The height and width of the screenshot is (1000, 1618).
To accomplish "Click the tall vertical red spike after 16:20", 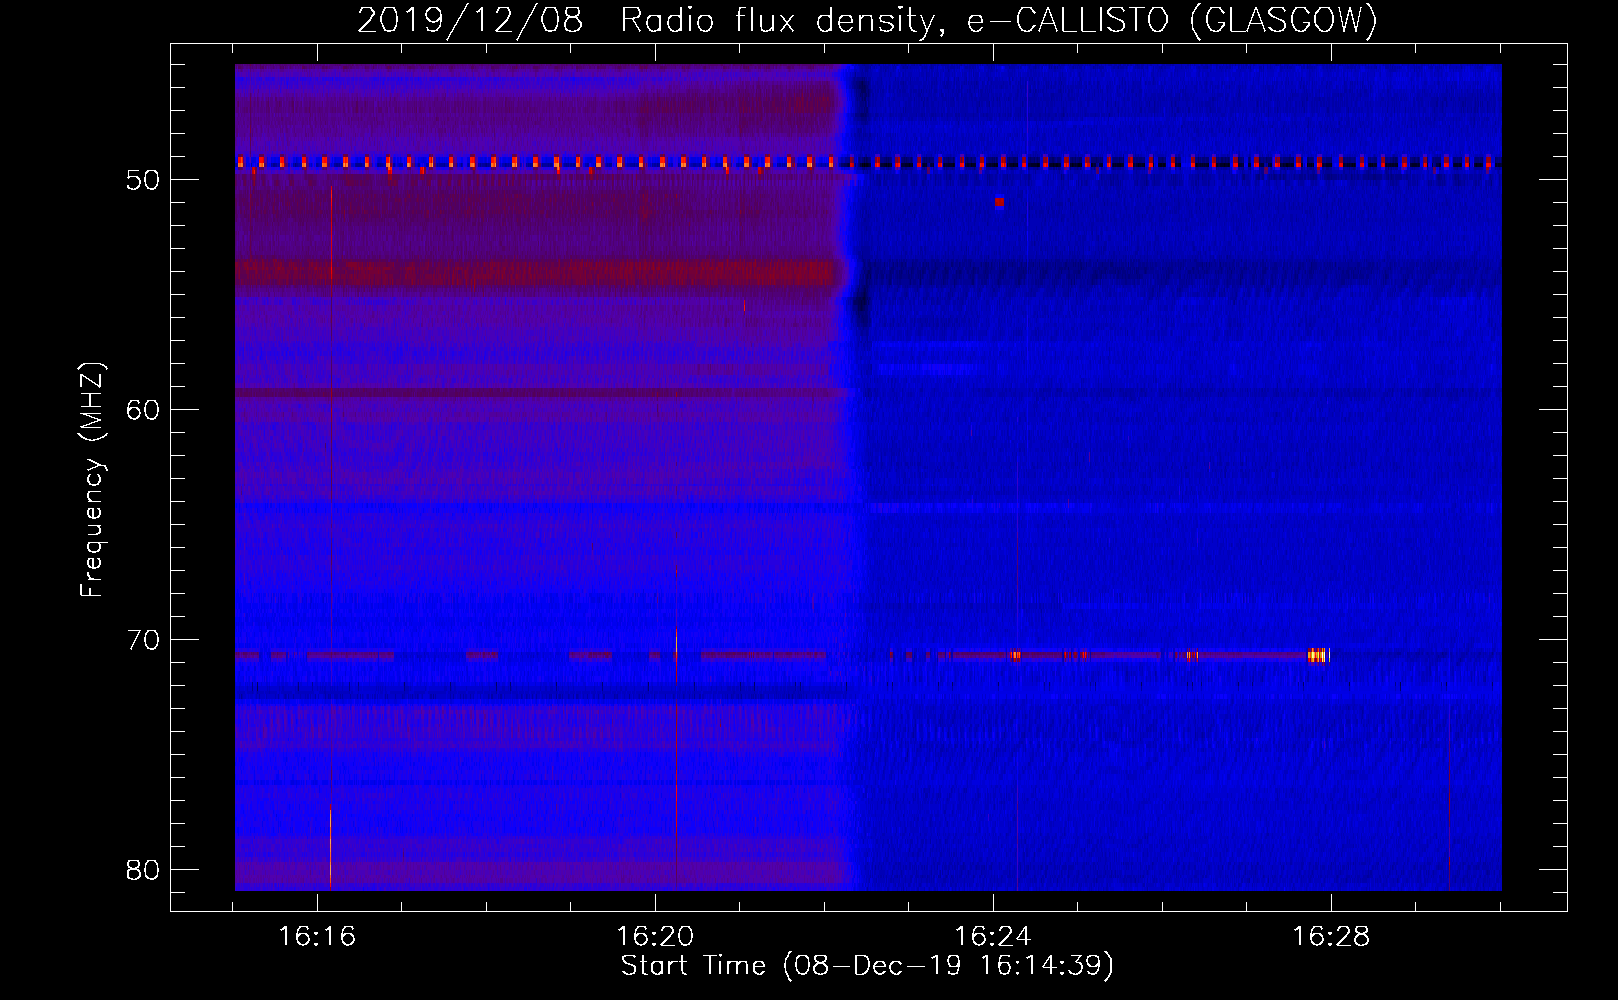I will point(676,727).
